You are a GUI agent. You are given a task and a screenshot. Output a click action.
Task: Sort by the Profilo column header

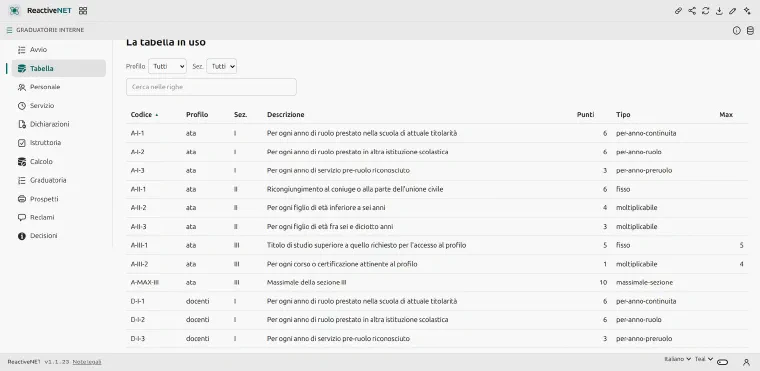click(197, 115)
